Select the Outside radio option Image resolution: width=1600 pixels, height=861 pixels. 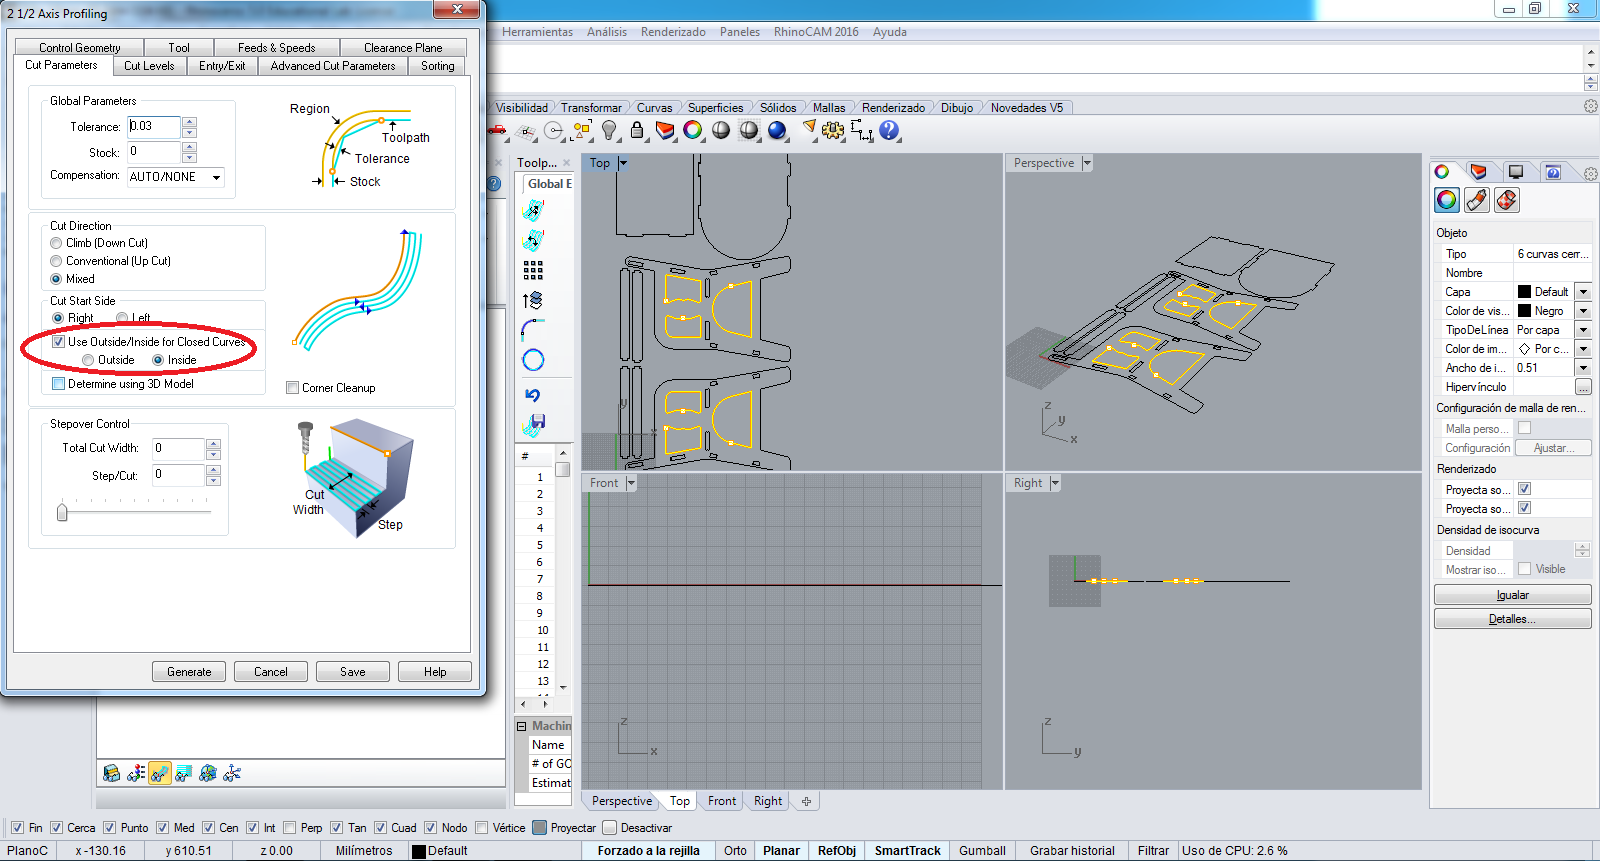point(89,360)
